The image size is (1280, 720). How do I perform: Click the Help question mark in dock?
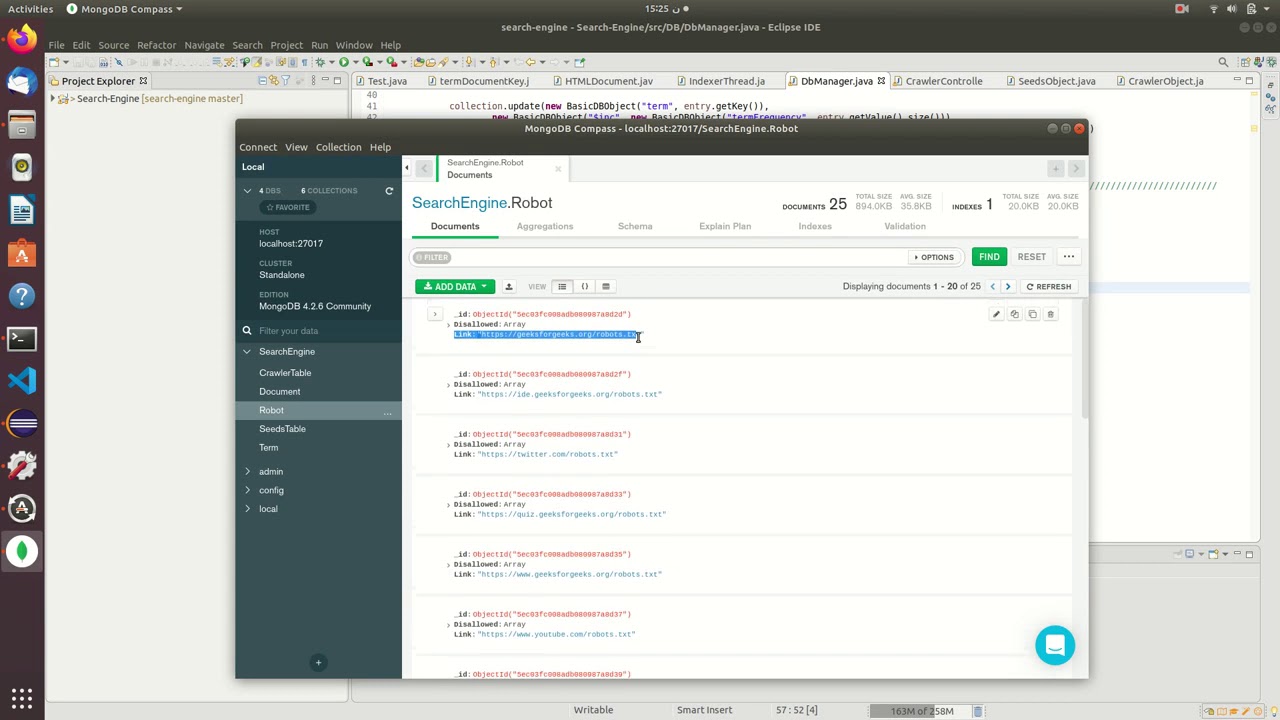tap(22, 296)
